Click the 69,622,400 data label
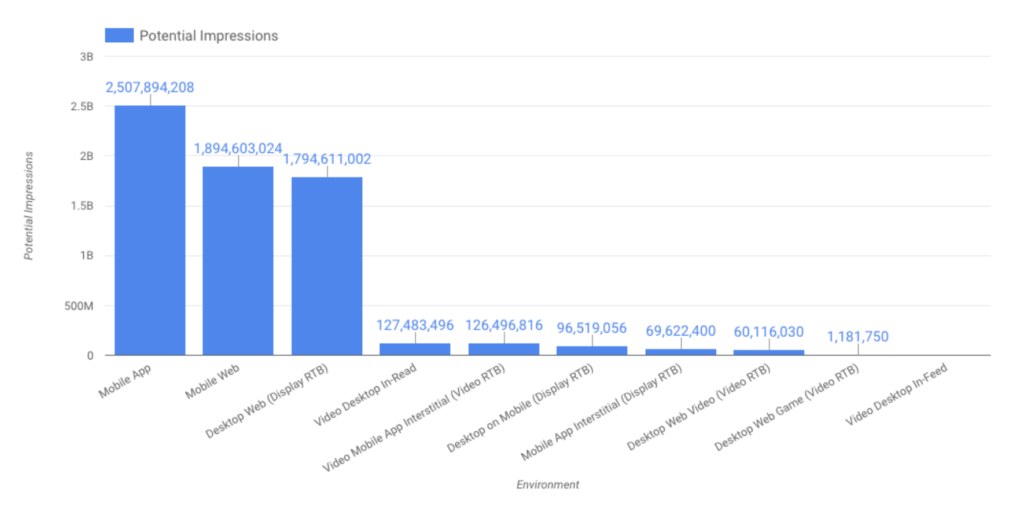Screen dimensions: 1024x522 [681, 329]
